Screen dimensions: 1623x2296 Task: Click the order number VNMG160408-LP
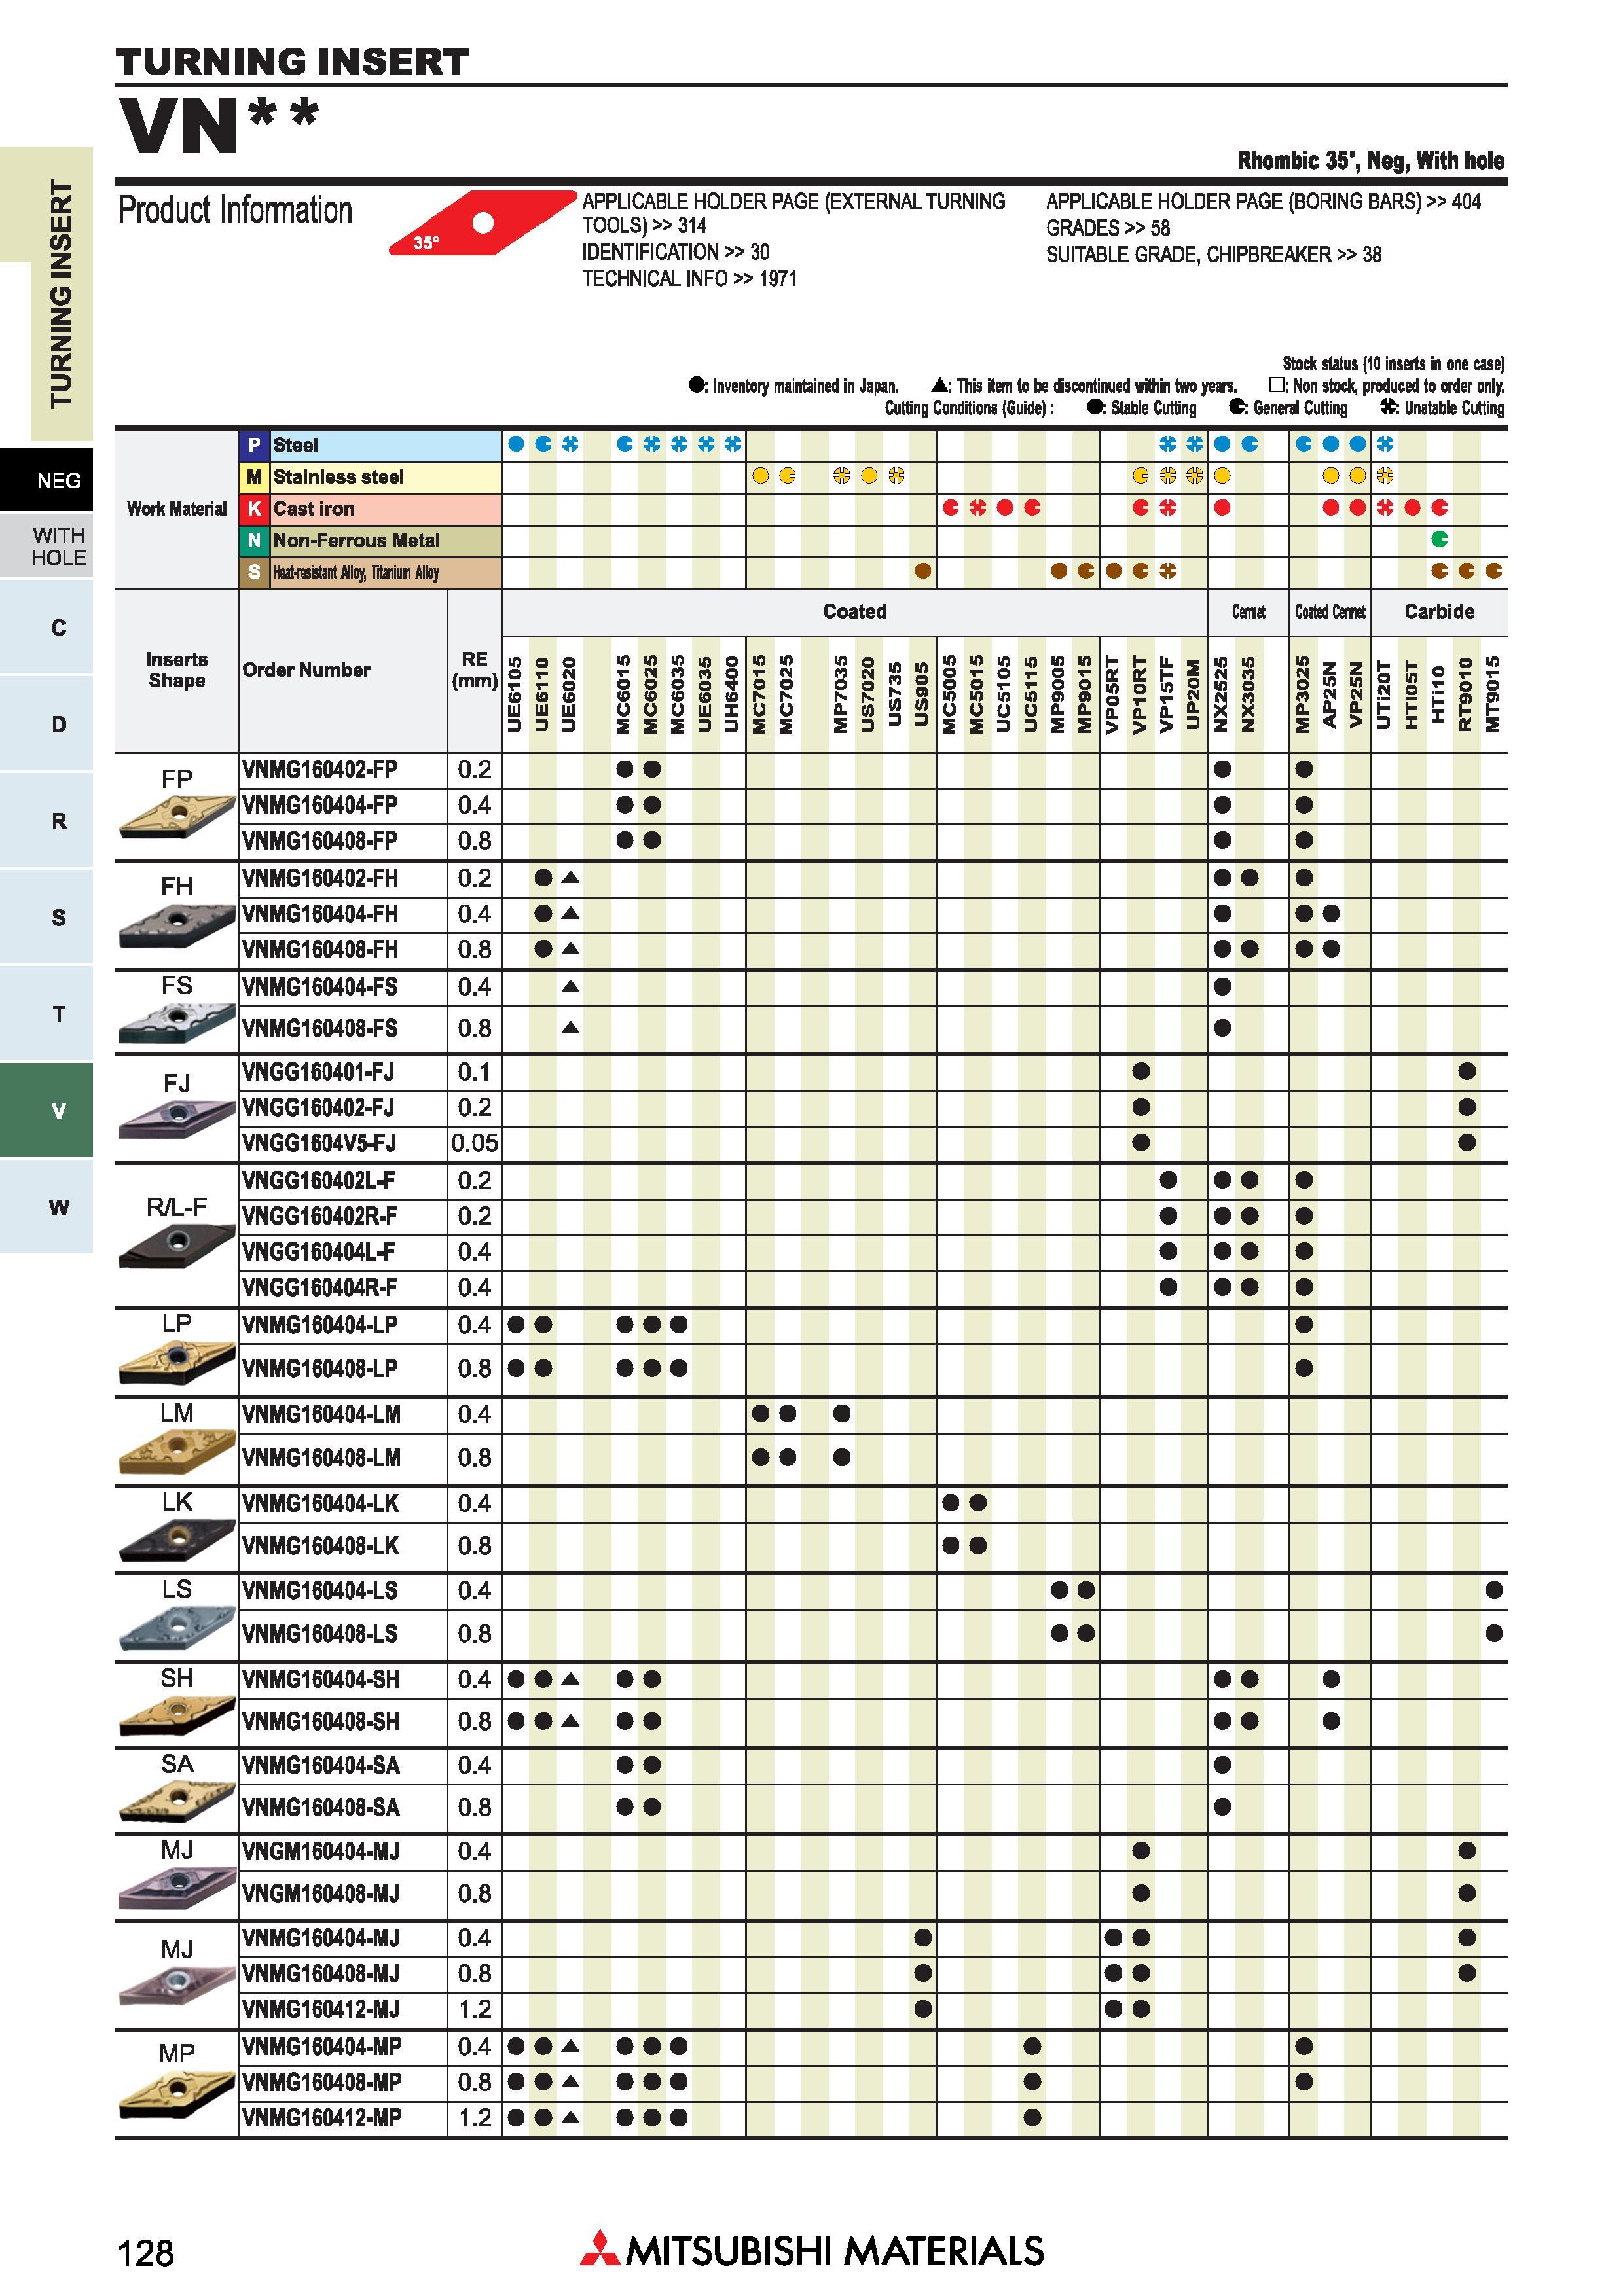[320, 1369]
